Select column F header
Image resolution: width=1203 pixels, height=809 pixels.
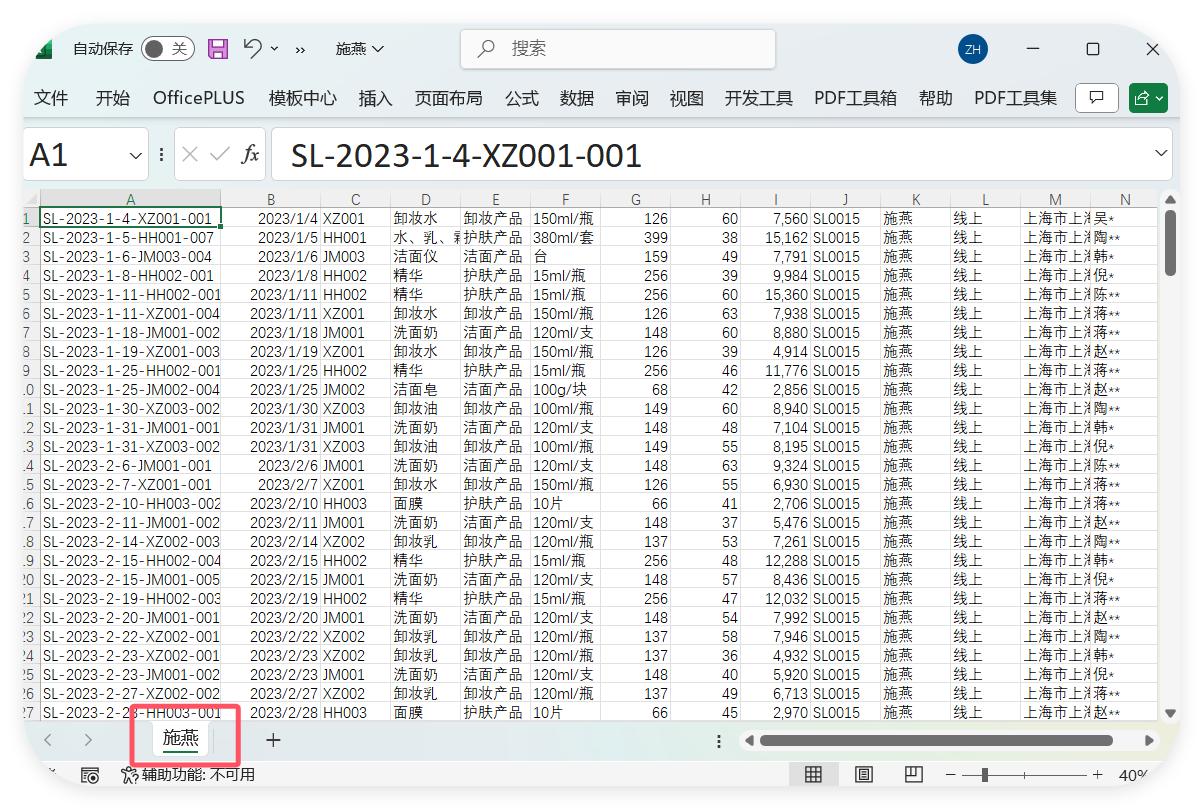click(565, 199)
